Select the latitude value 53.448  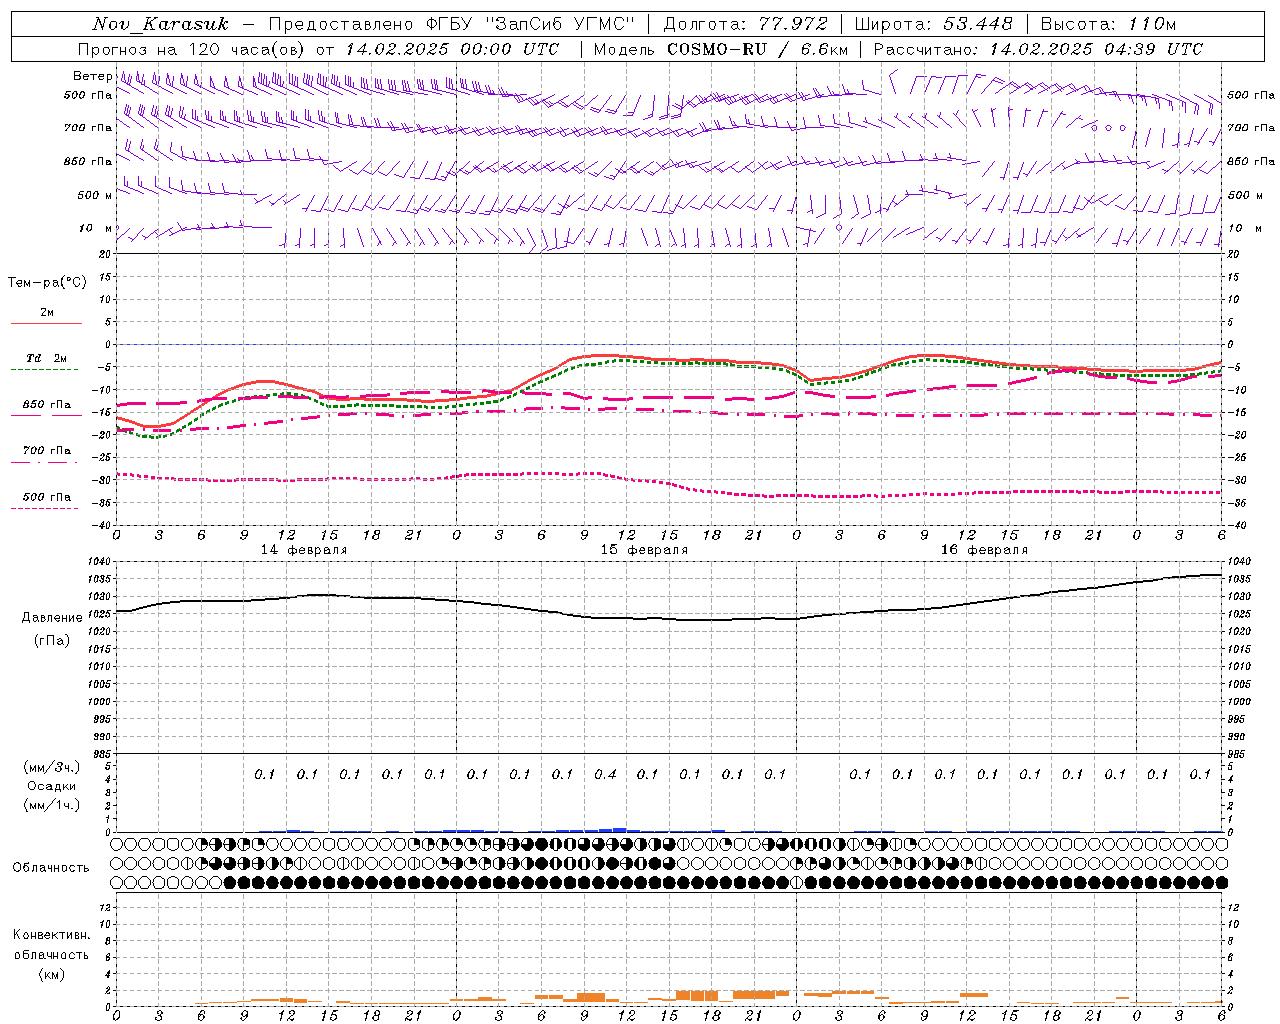[978, 24]
